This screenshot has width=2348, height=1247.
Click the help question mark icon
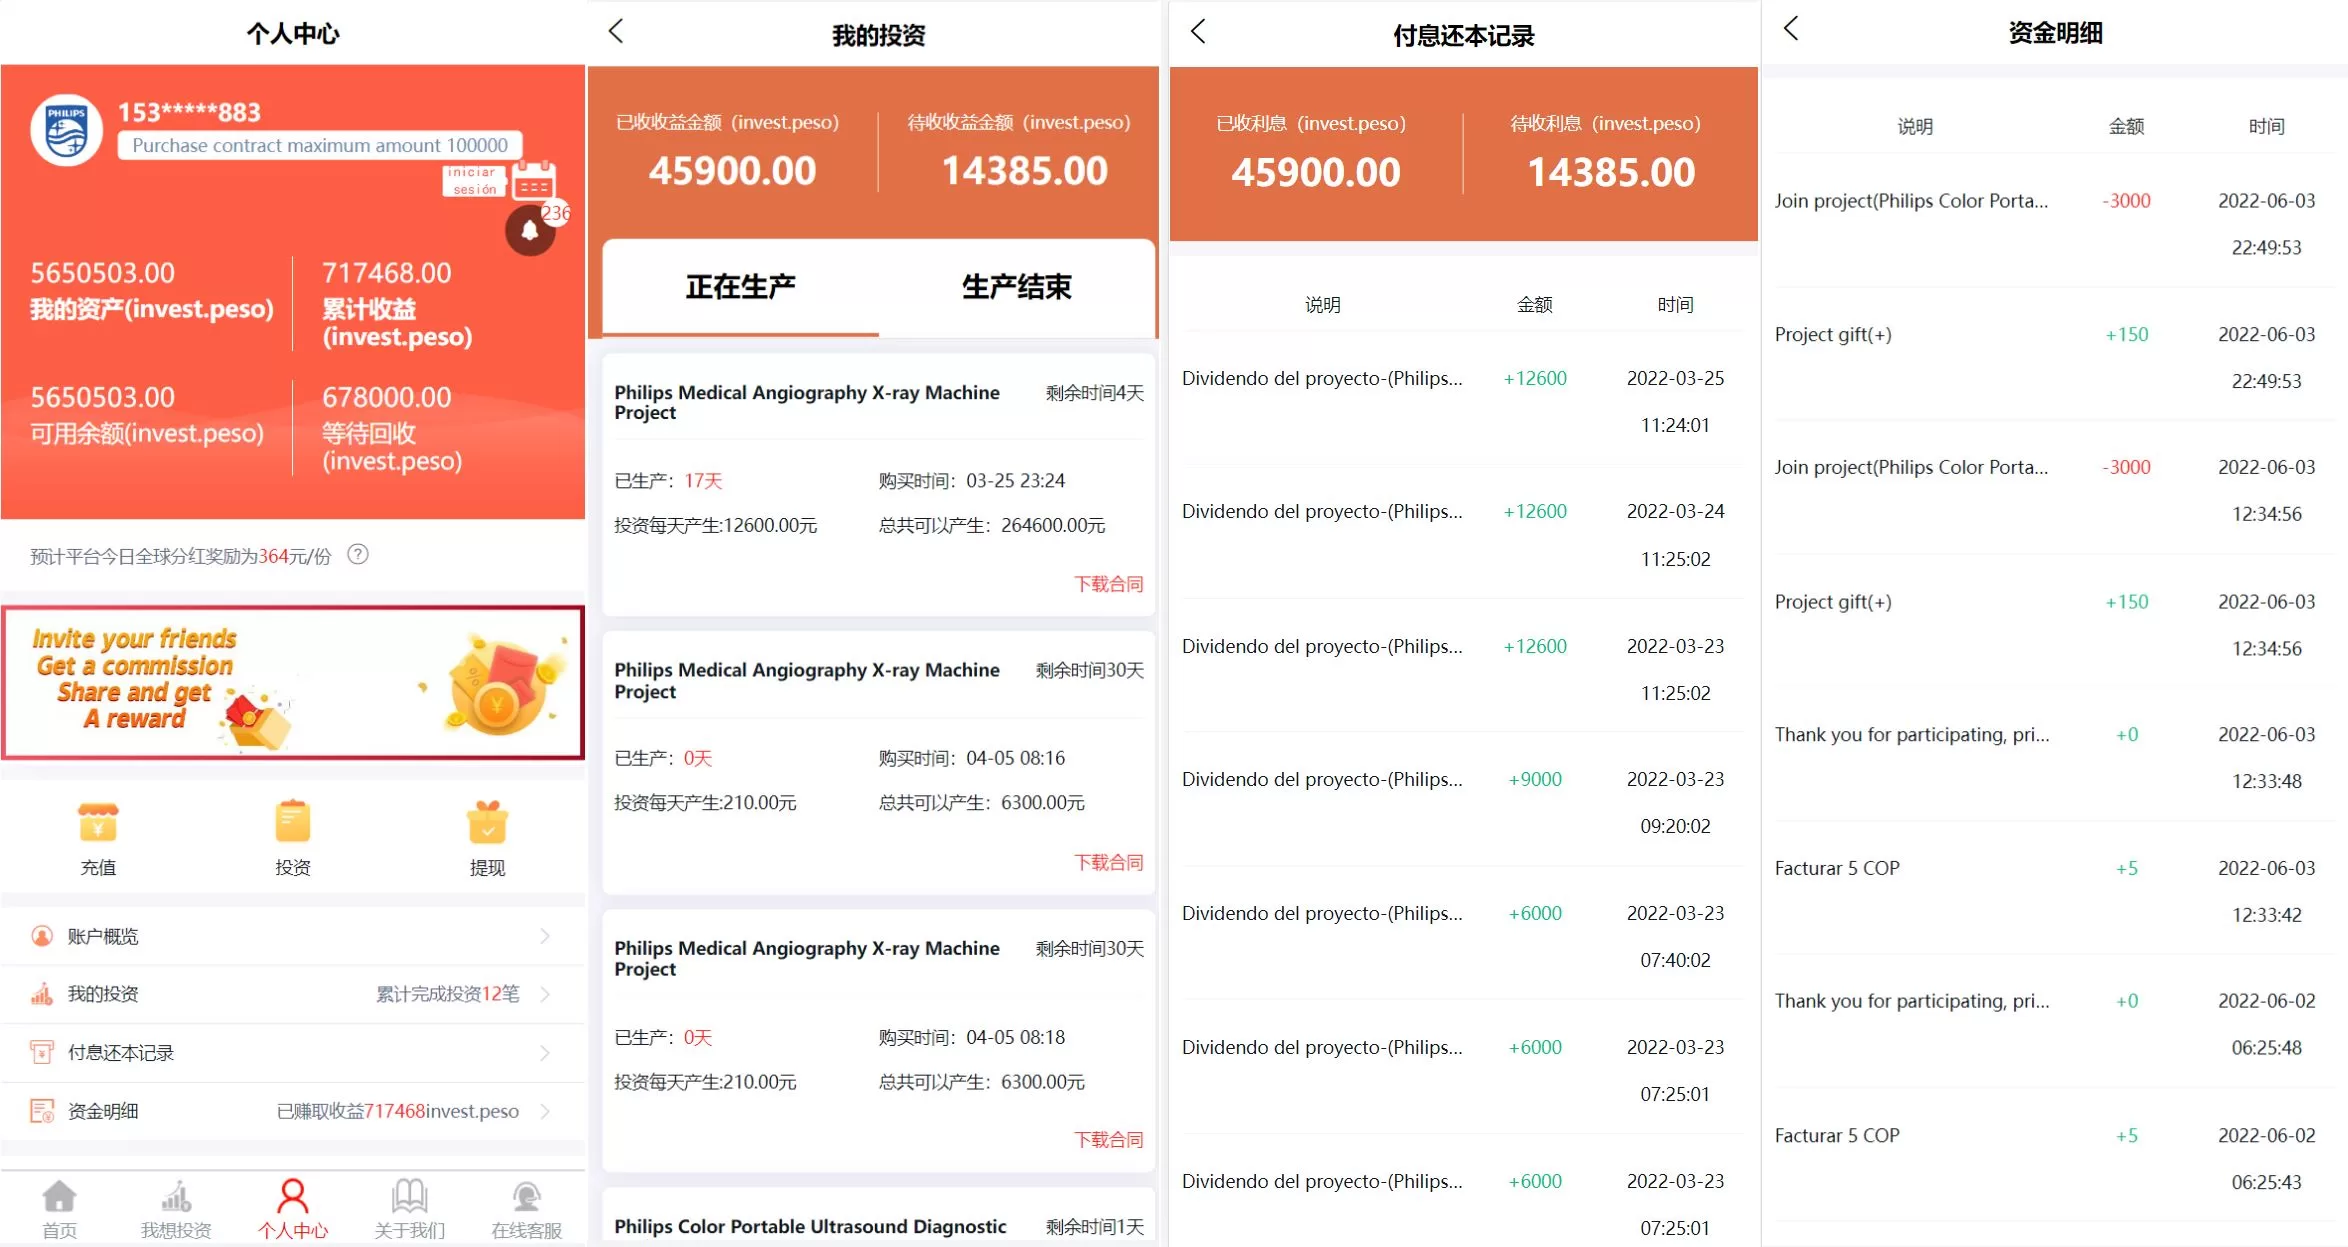pos(358,554)
